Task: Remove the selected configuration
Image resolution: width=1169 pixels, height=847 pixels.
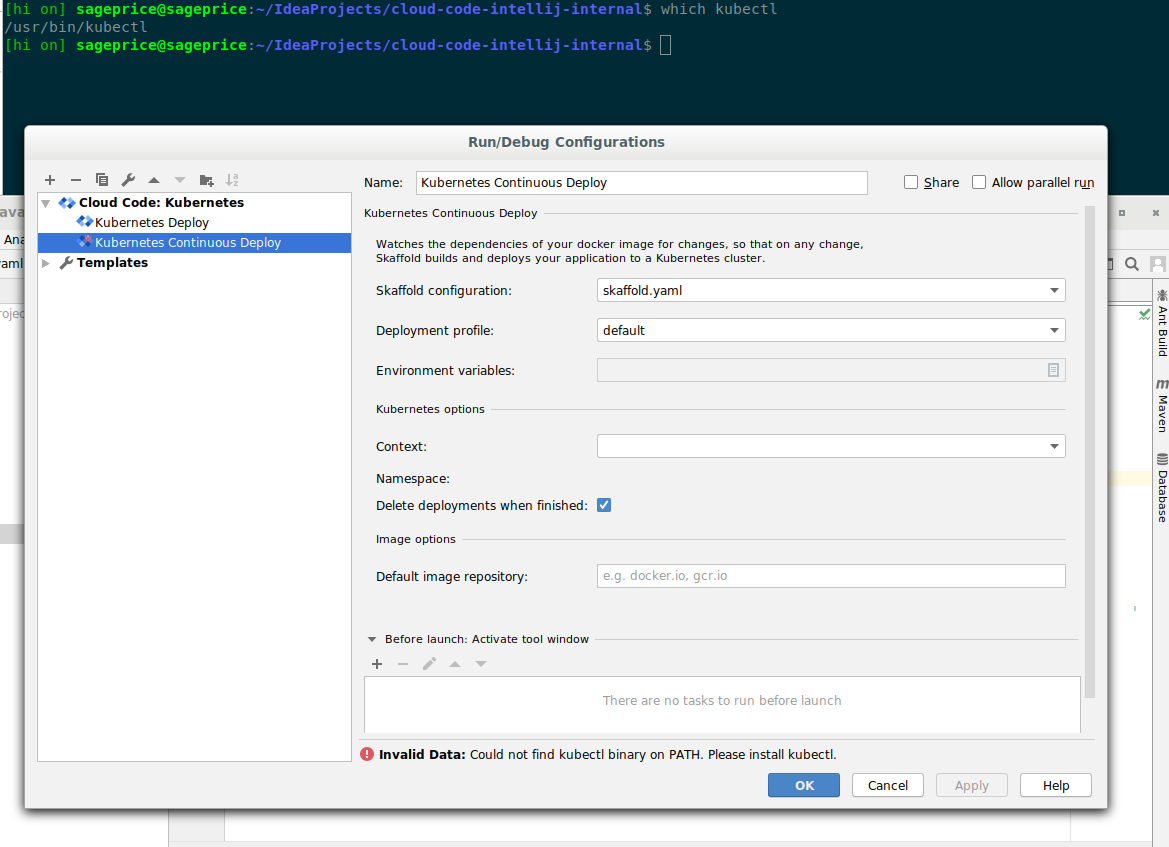Action: pos(76,180)
